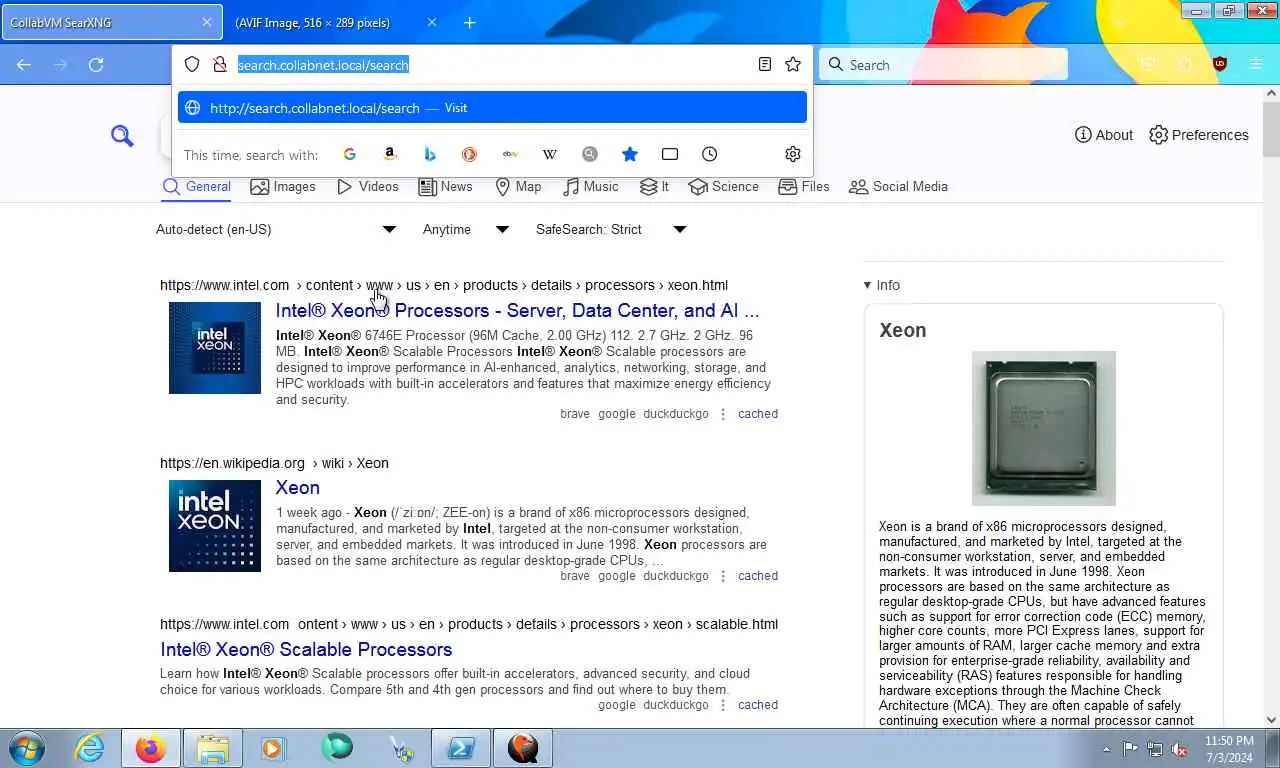This screenshot has width=1280, height=768.
Task: Open PowerShell from the taskbar
Action: pos(460,748)
